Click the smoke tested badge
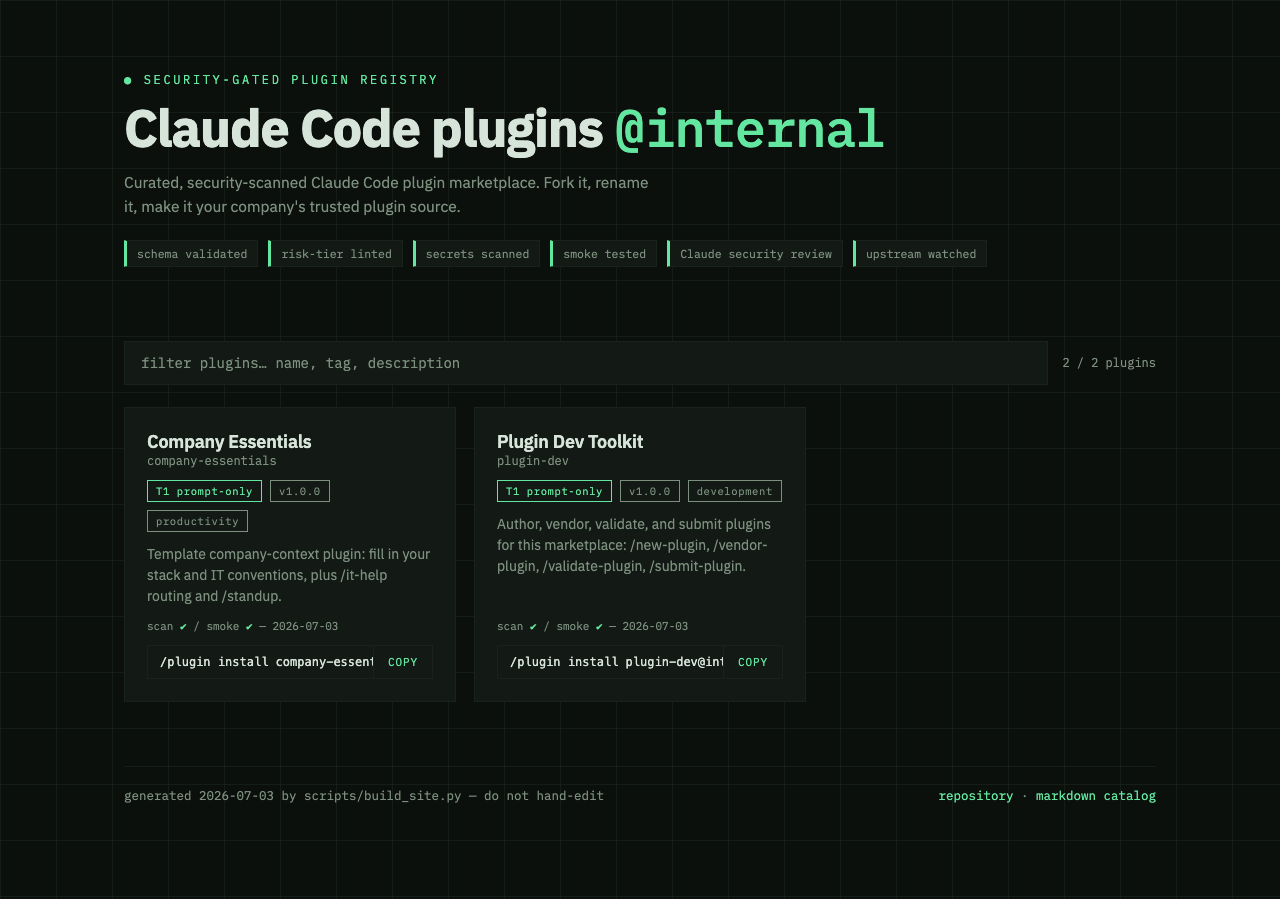This screenshot has height=899, width=1280. (x=603, y=254)
